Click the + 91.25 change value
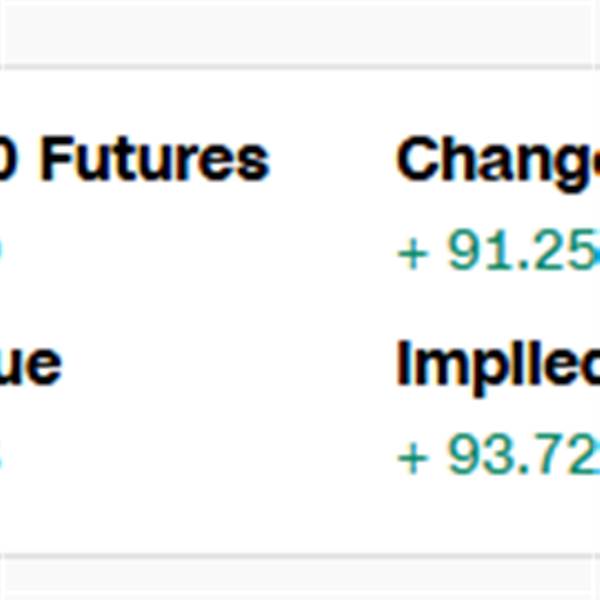Viewport: 600px width, 600px height. coord(497,250)
